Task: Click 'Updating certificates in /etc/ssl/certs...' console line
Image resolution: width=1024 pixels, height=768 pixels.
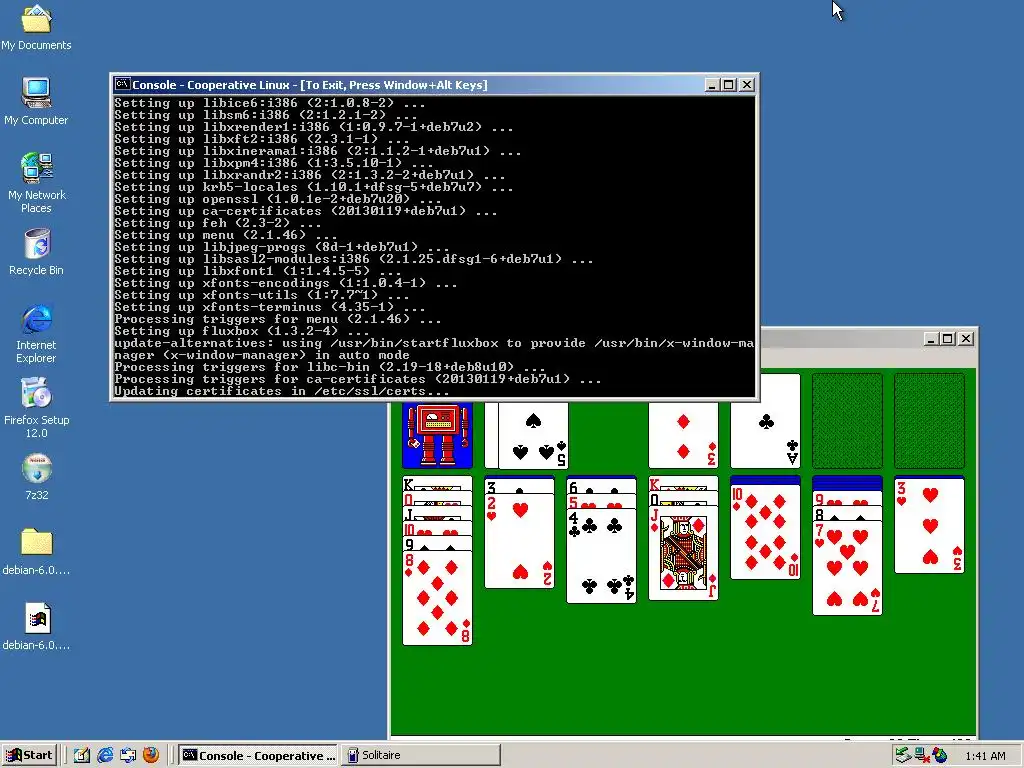Action: click(x=281, y=391)
